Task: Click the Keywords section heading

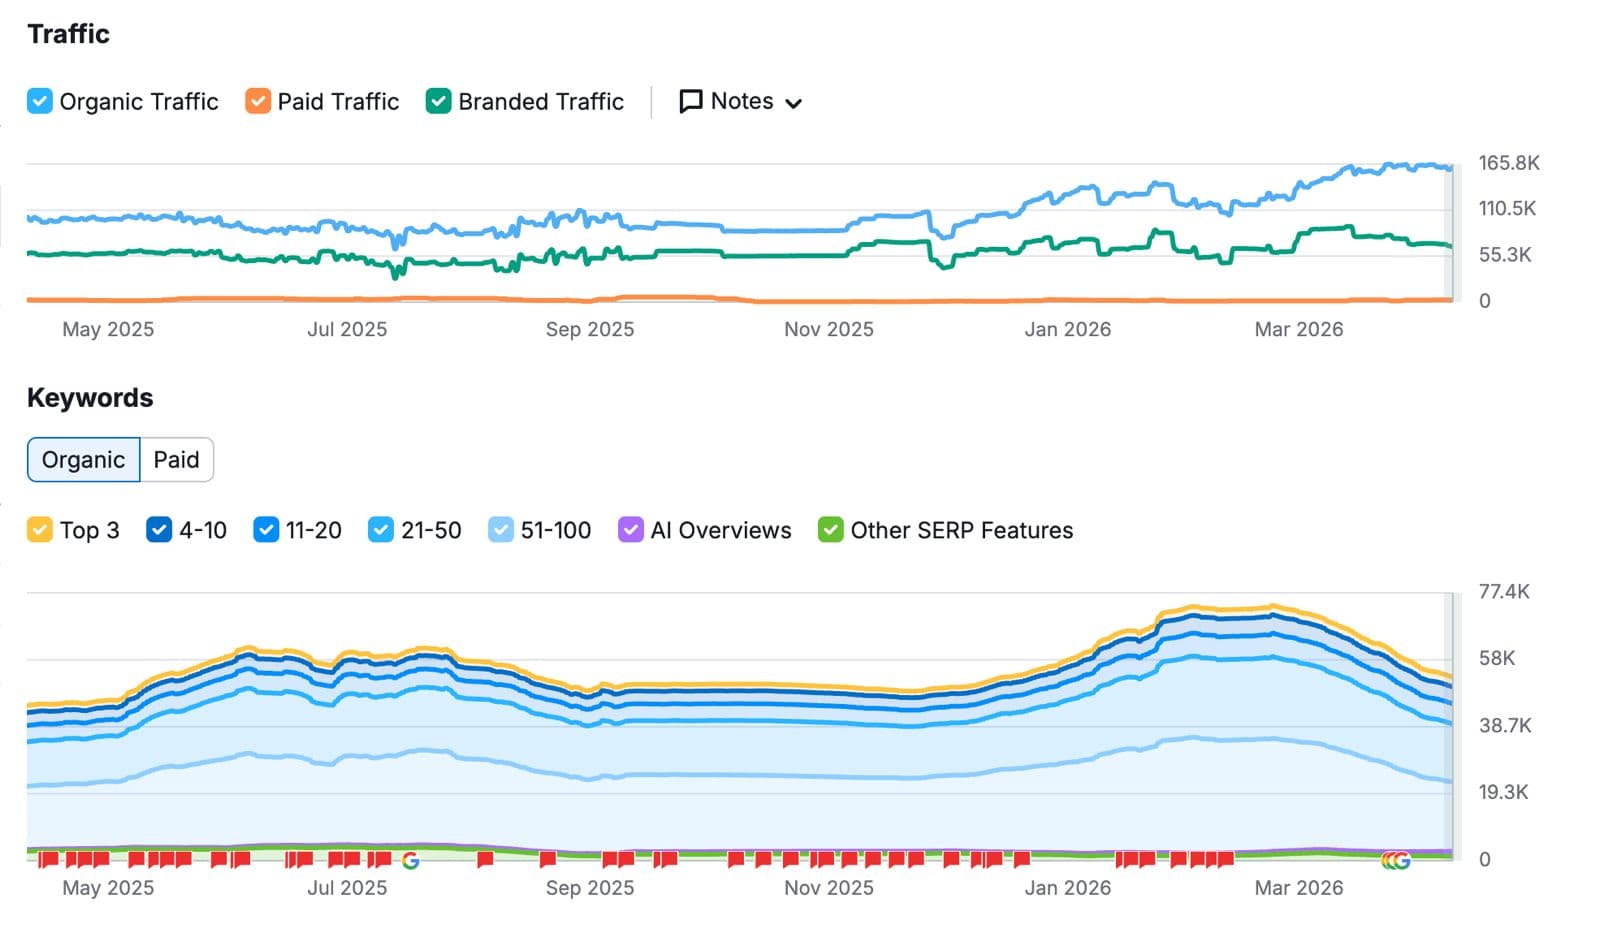Action: pos(90,398)
